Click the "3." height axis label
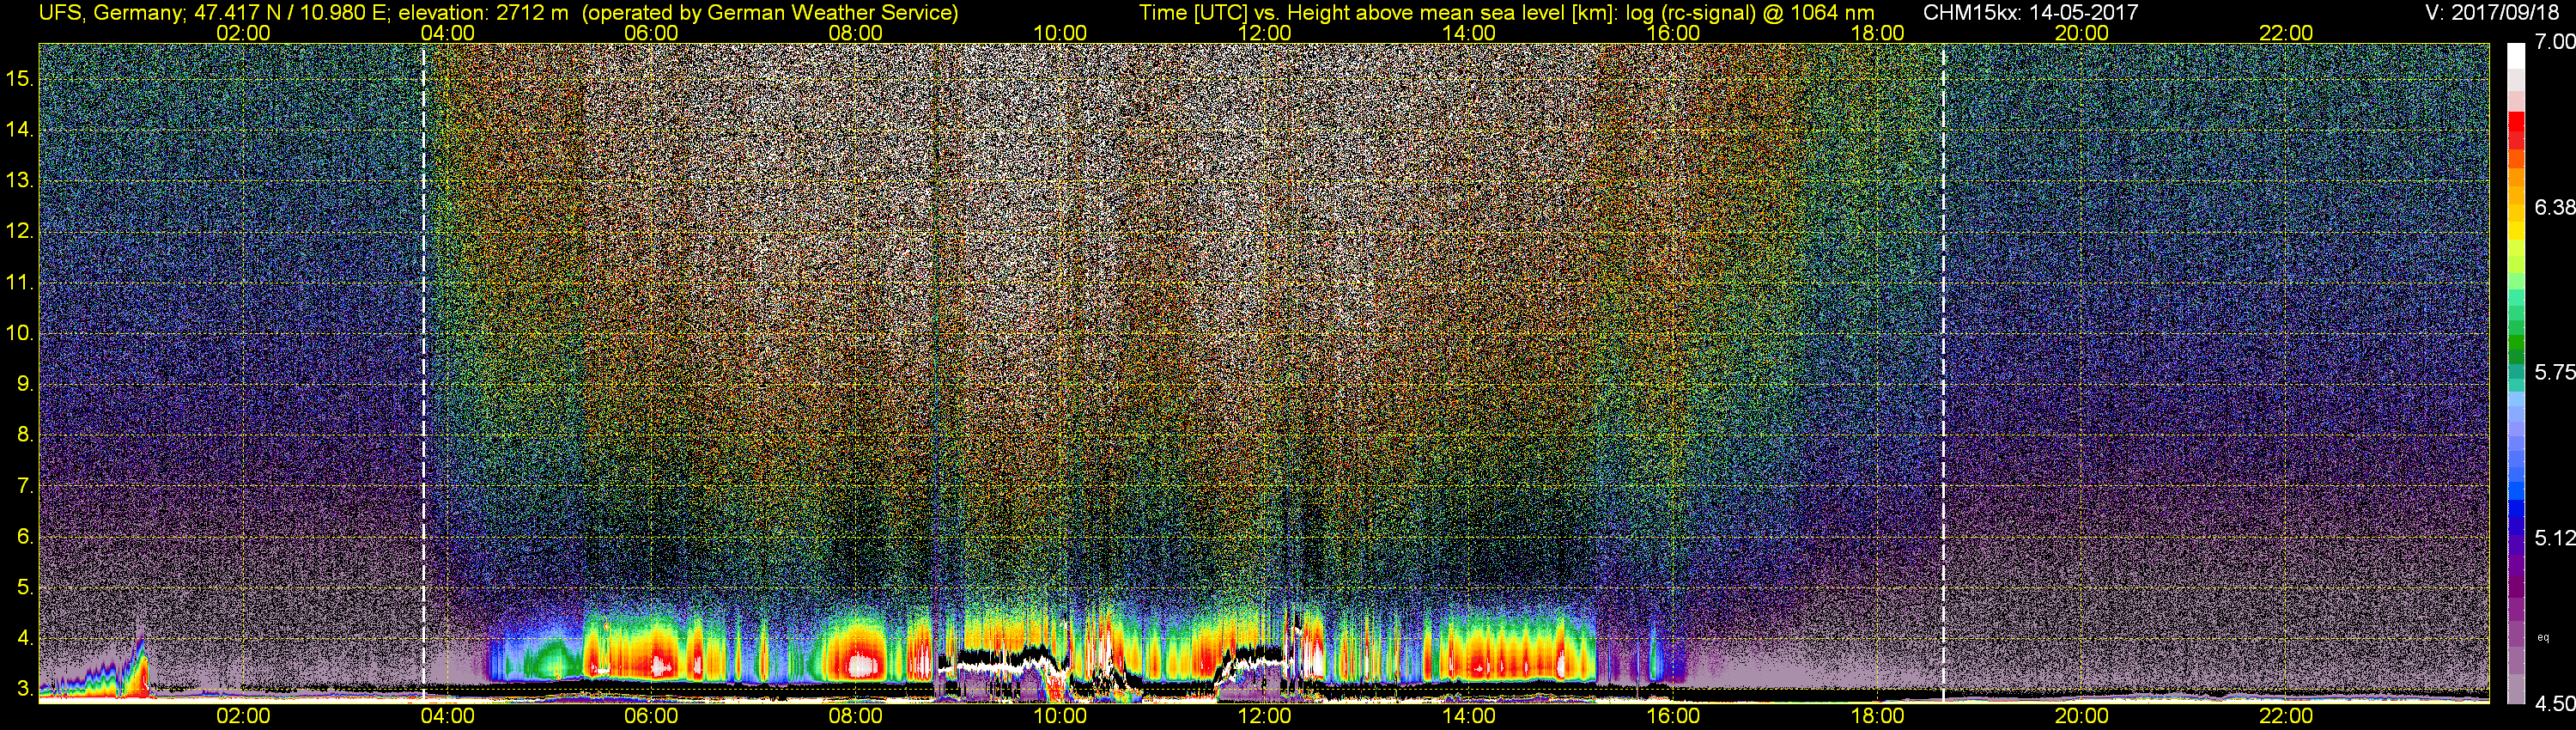The image size is (2576, 730). coord(25,689)
